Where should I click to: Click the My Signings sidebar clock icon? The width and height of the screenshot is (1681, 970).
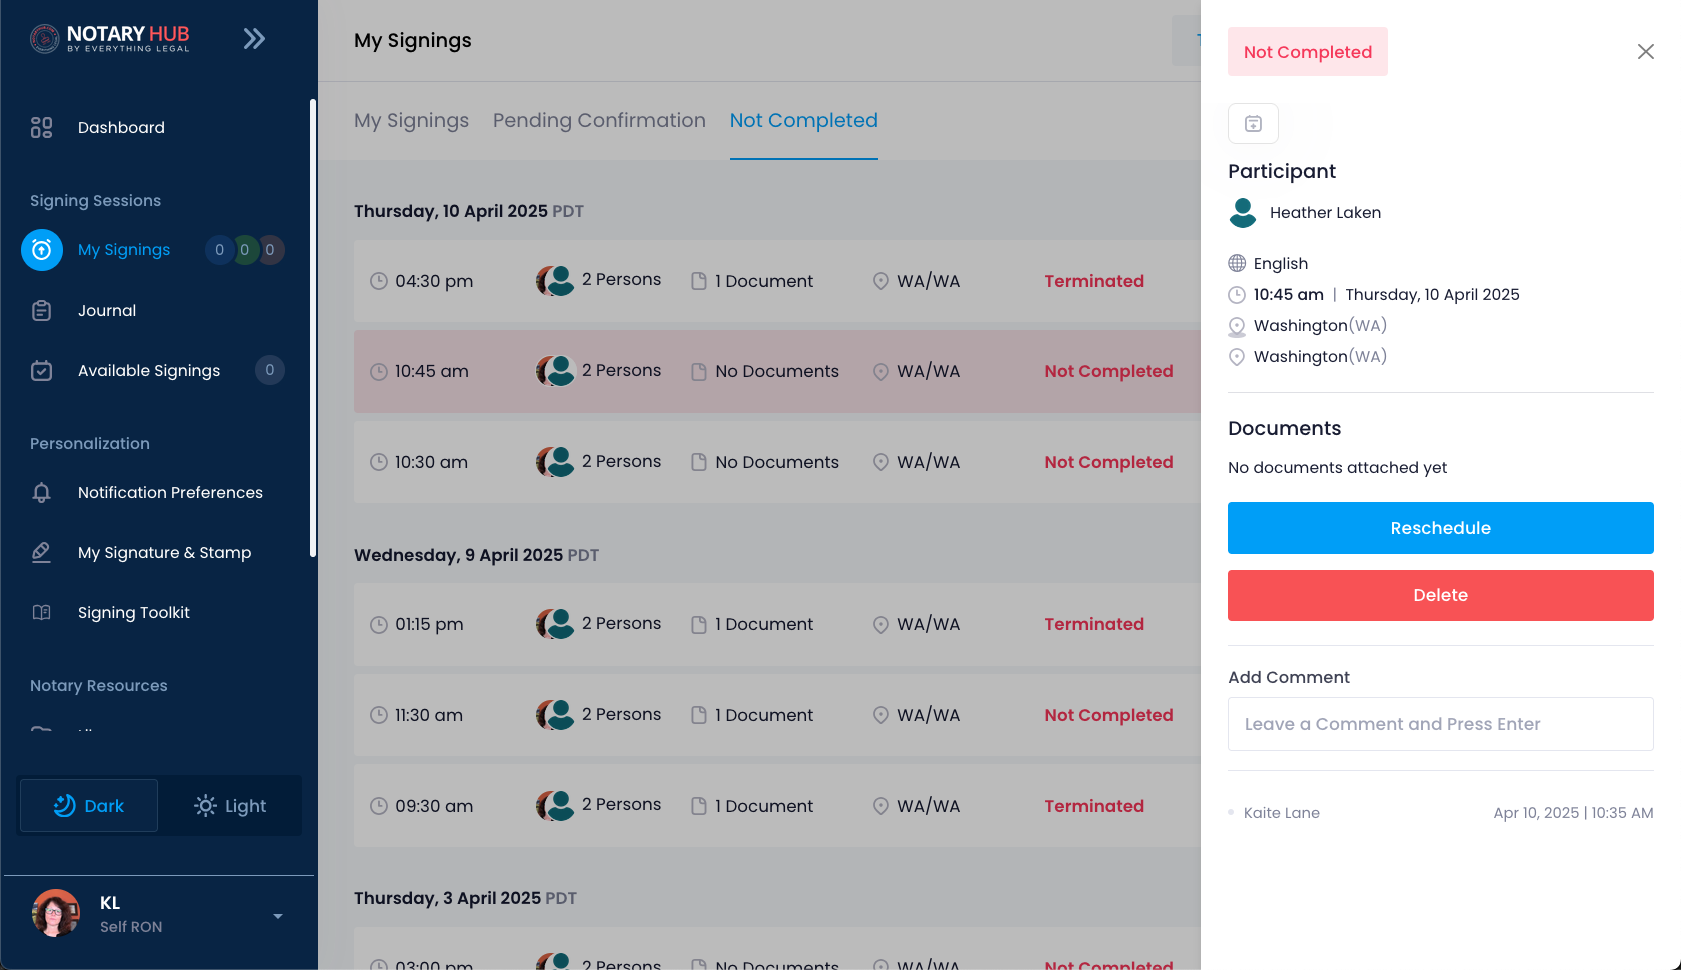click(42, 250)
